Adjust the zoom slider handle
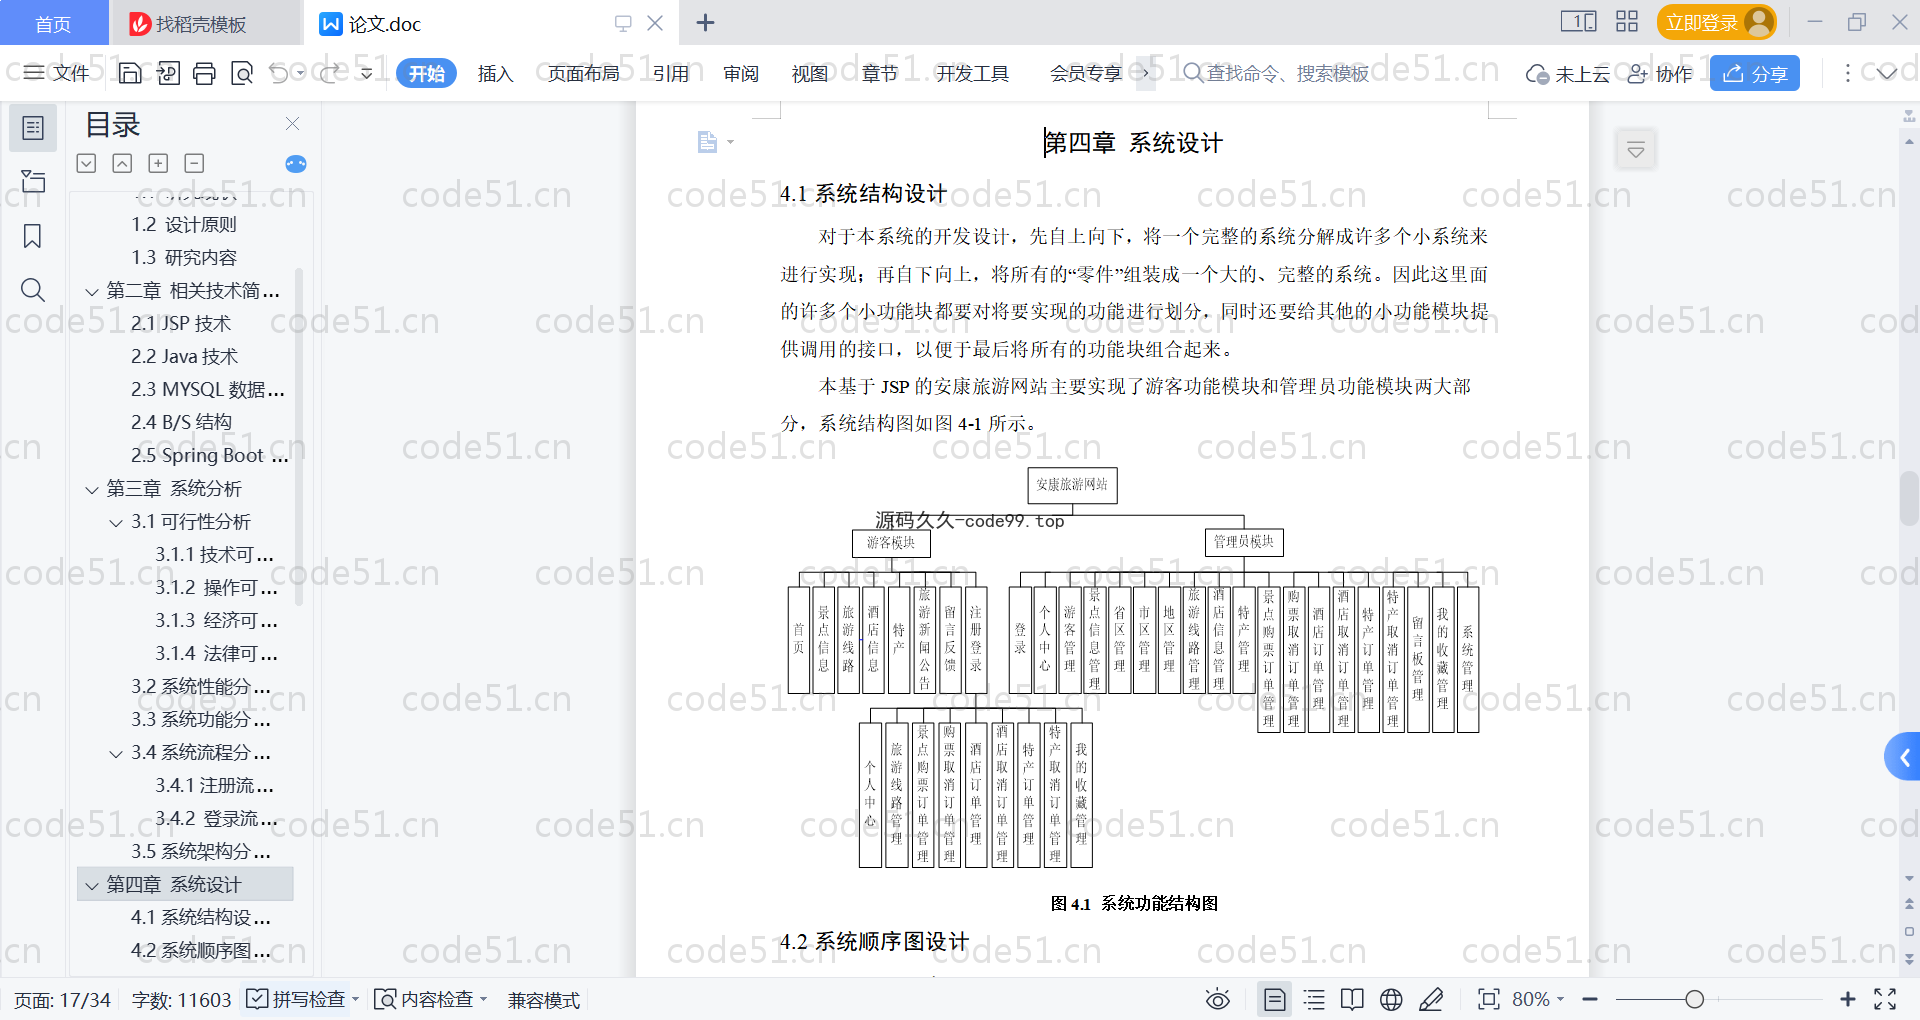The image size is (1920, 1020). [1694, 999]
